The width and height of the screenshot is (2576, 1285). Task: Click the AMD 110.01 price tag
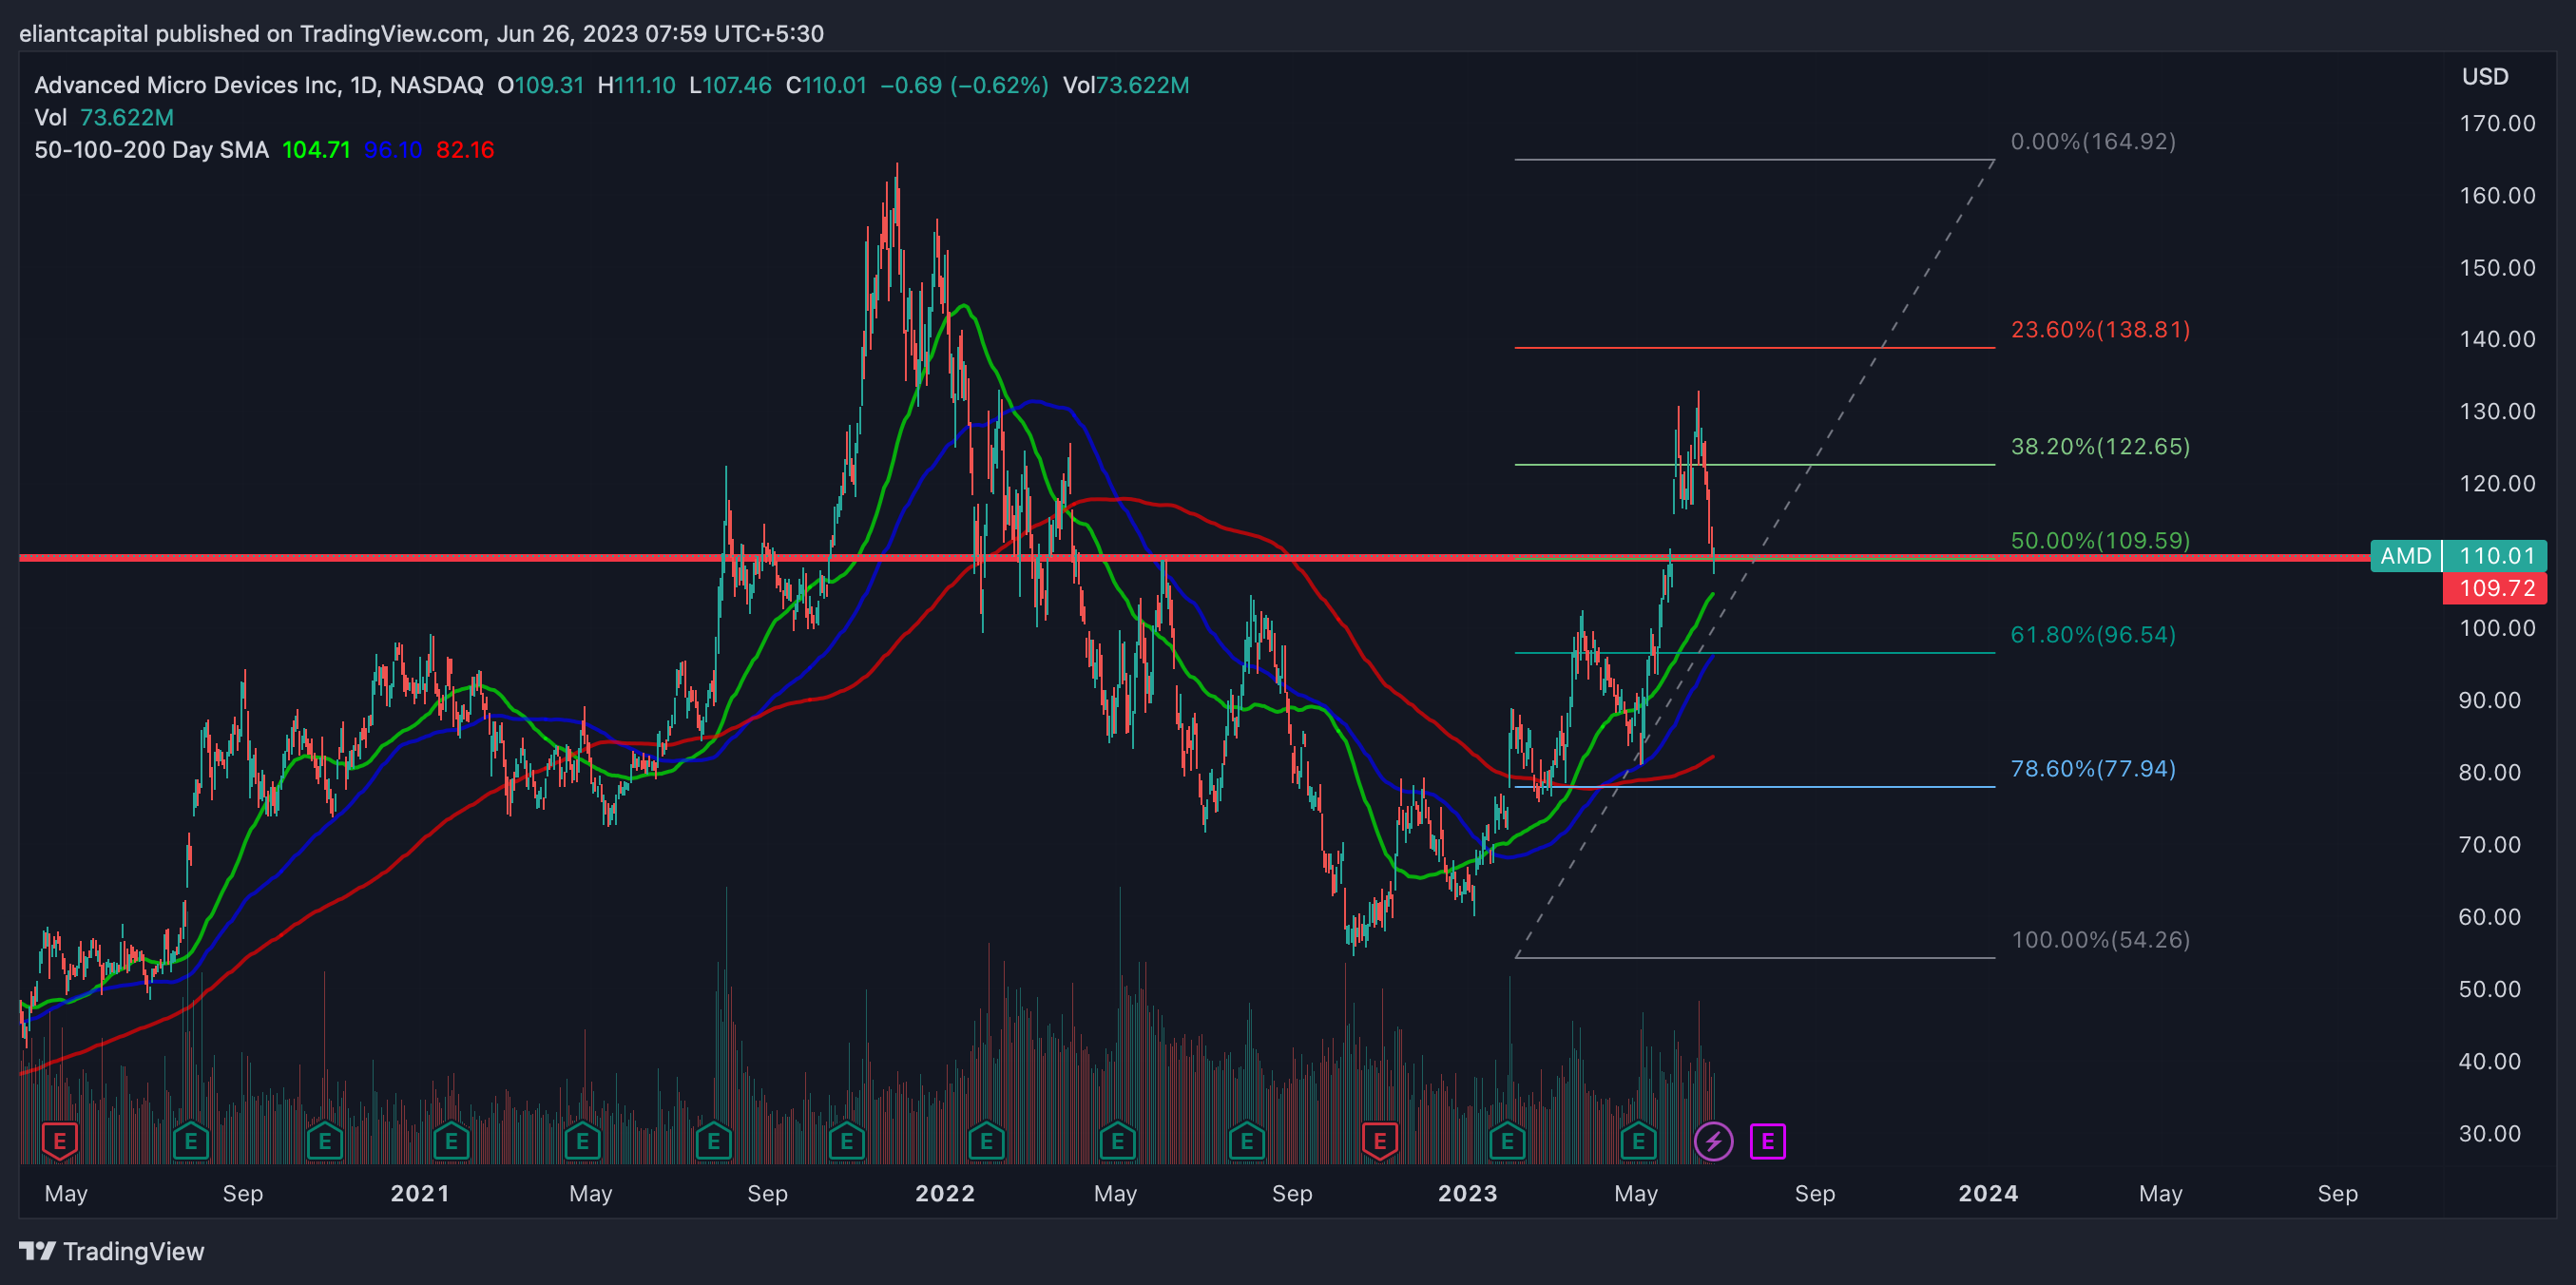[x=2458, y=556]
